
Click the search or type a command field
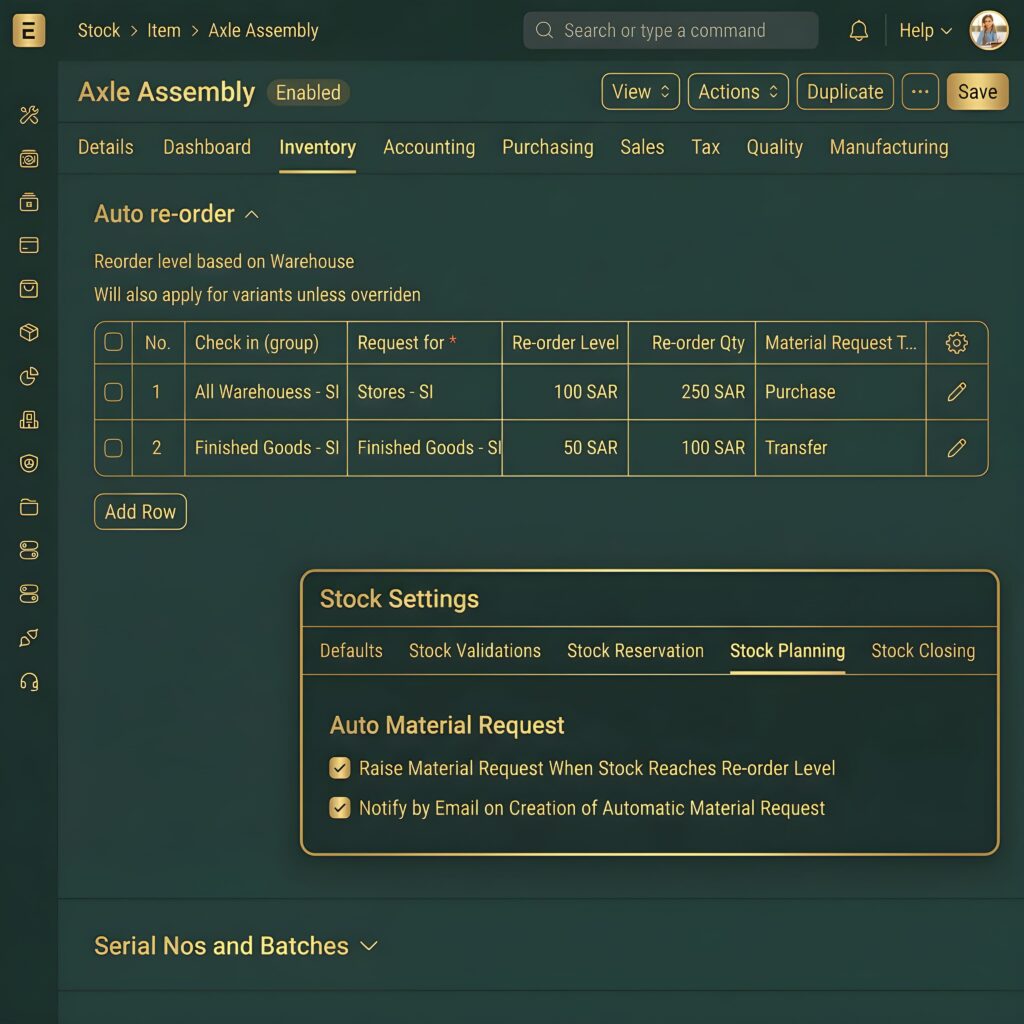(x=670, y=31)
